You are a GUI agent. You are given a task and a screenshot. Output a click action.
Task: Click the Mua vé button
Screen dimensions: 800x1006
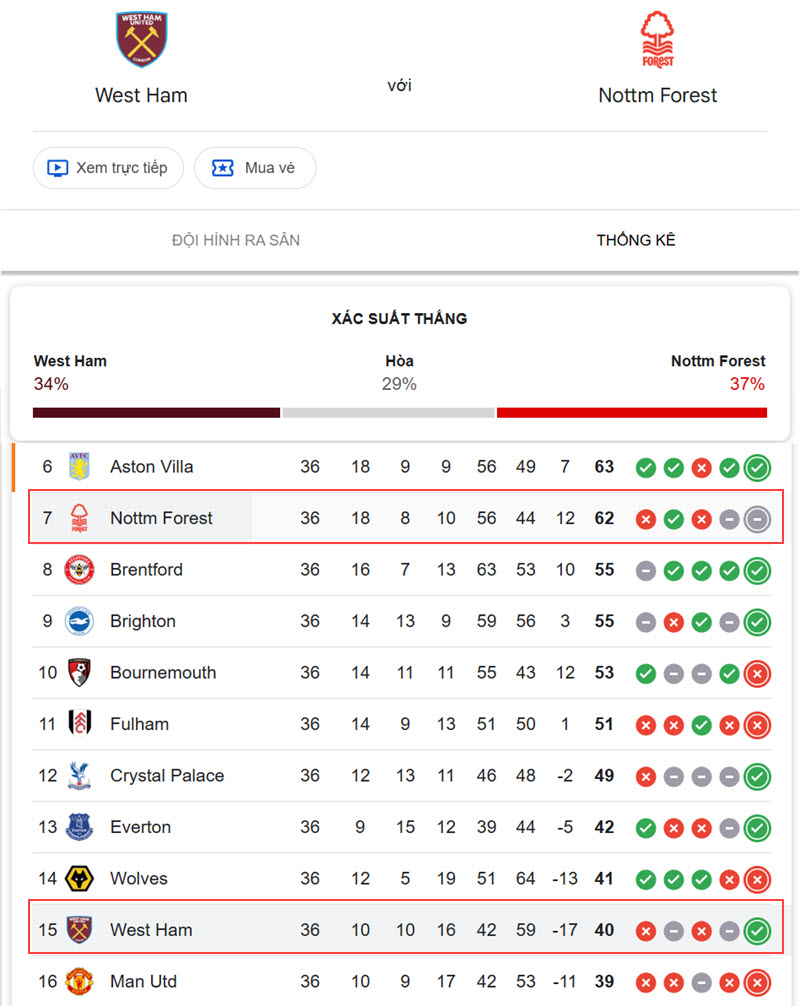255,168
